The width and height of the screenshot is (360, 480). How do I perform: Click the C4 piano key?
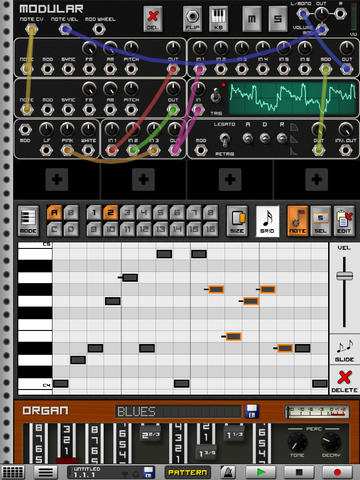pyautogui.click(x=35, y=384)
